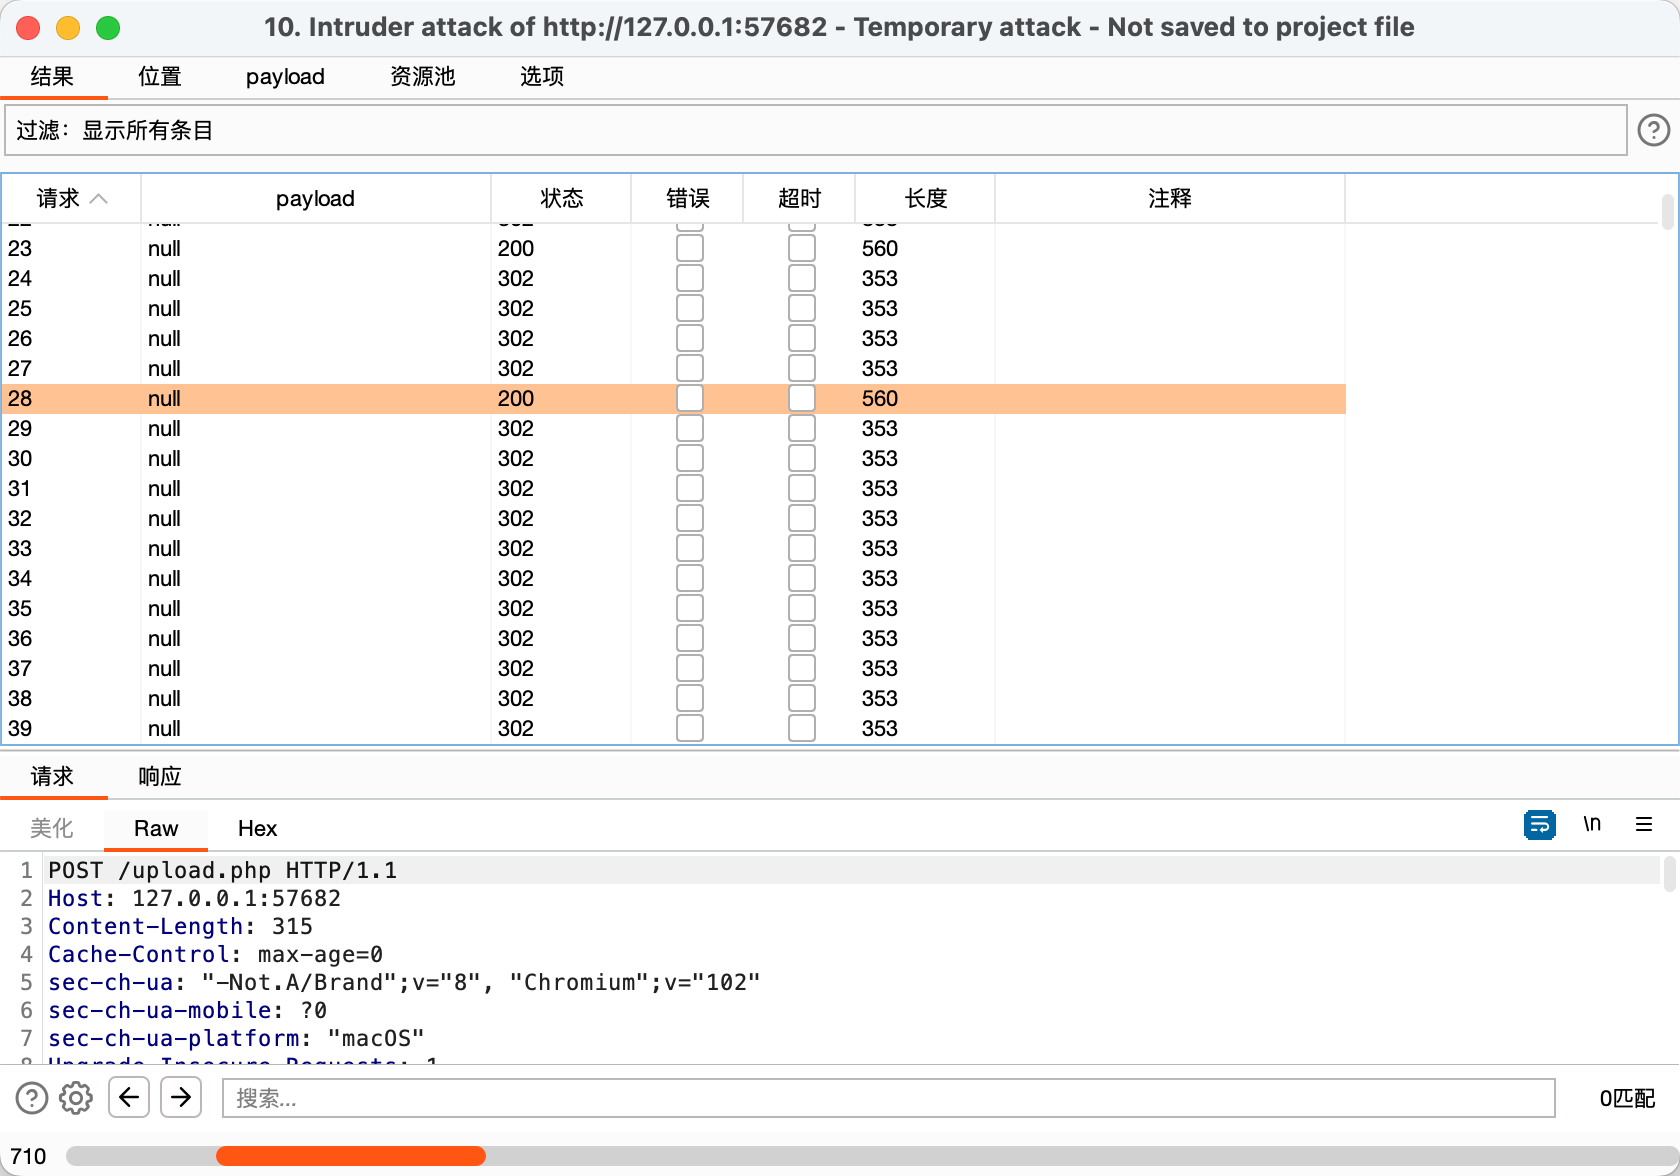Go to previous search match arrow
The height and width of the screenshot is (1176, 1680).
(129, 1098)
